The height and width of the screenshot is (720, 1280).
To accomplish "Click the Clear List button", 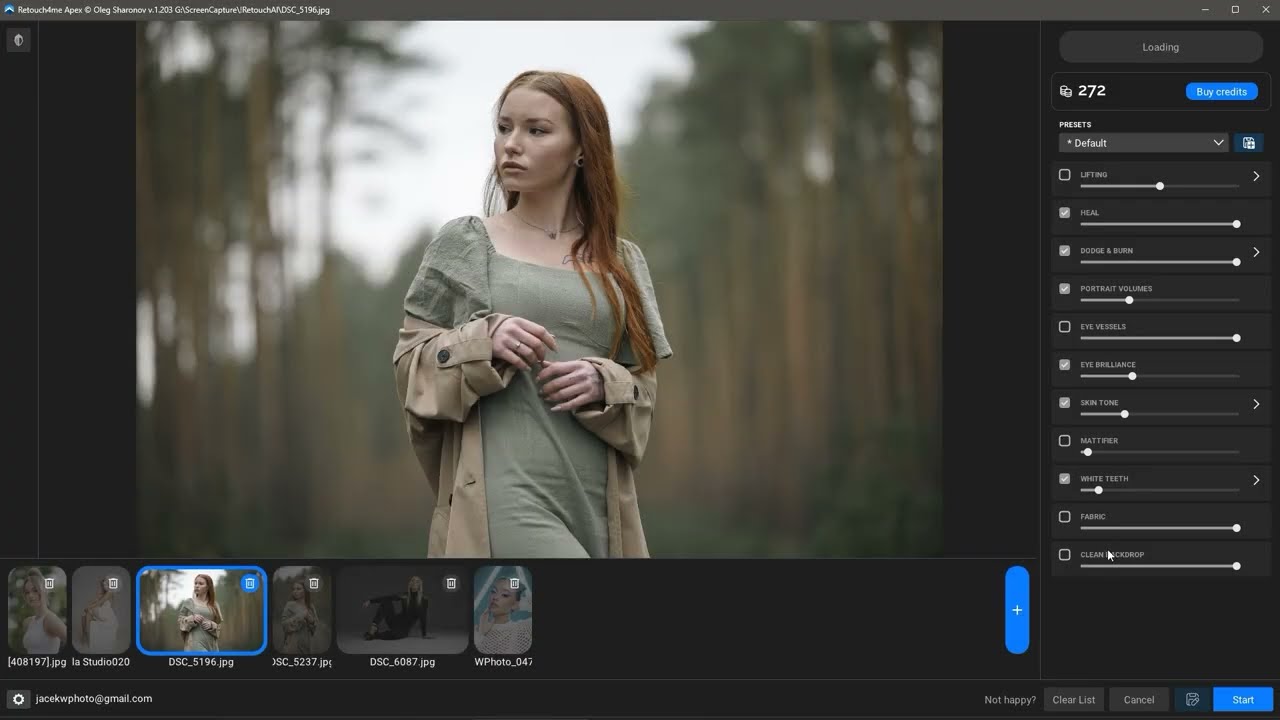I will (x=1074, y=700).
